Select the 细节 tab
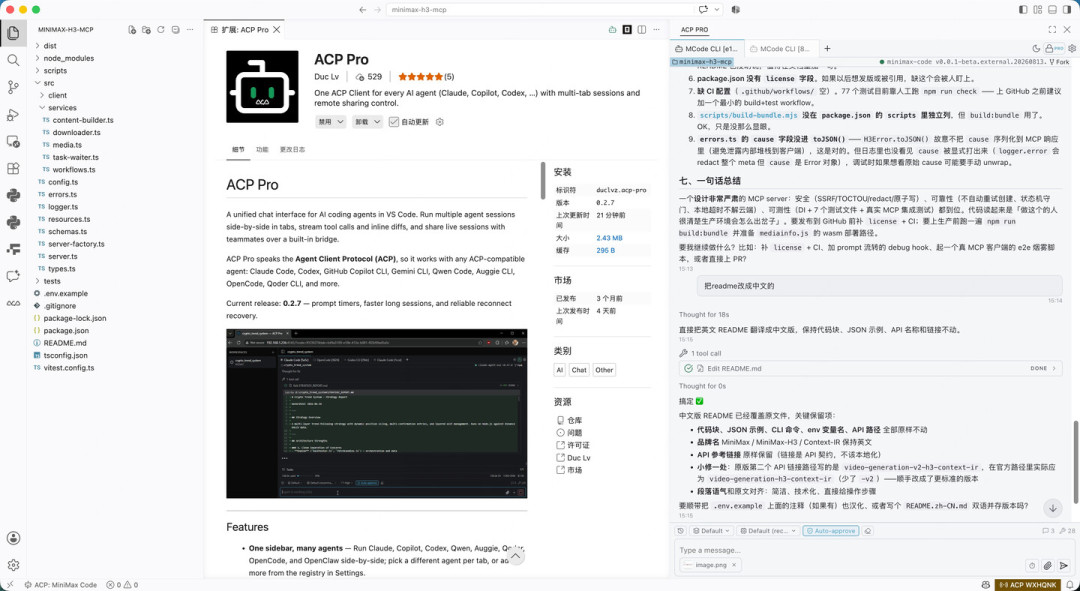 [238, 149]
